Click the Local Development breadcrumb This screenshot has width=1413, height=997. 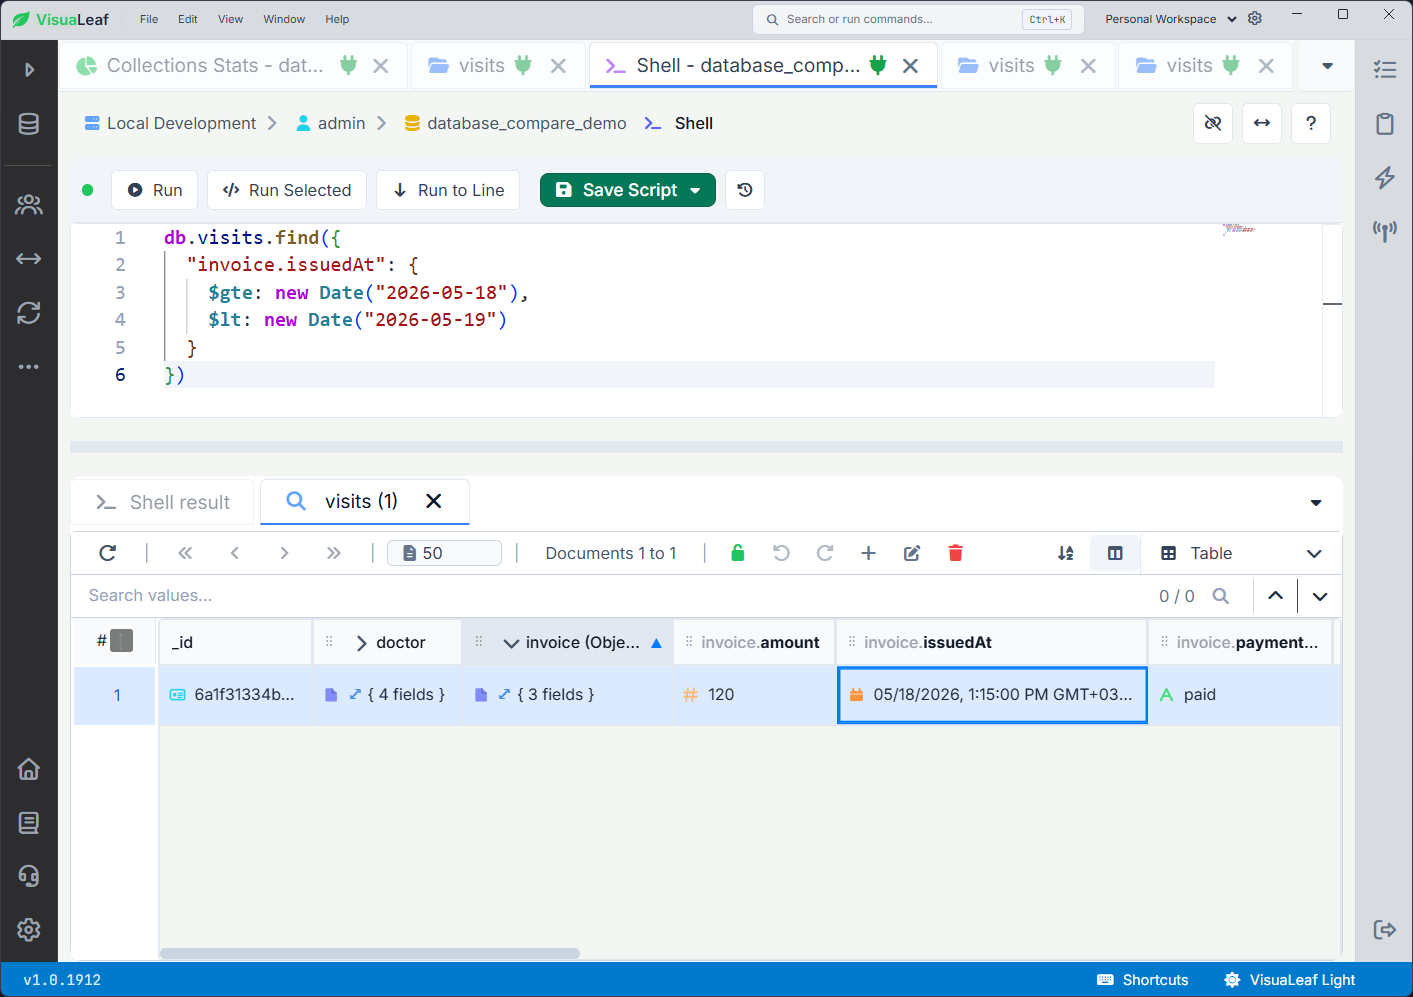point(170,123)
